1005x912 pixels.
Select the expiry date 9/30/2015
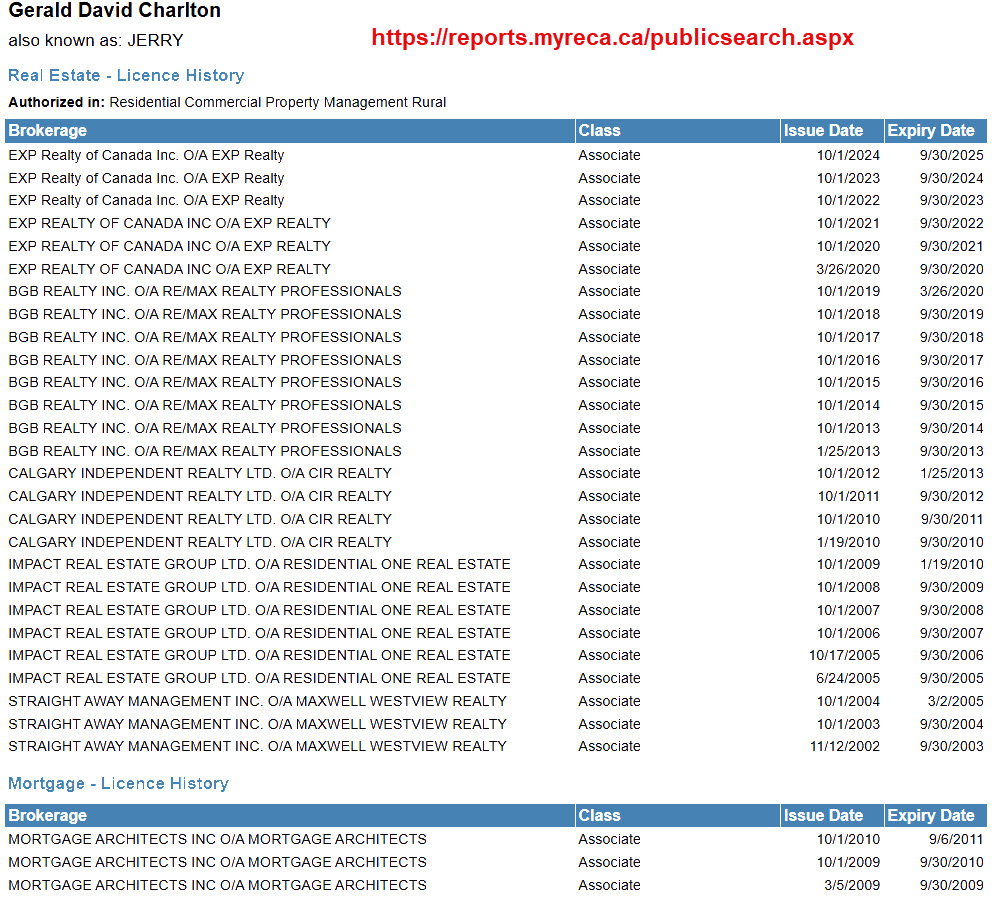pyautogui.click(x=952, y=406)
